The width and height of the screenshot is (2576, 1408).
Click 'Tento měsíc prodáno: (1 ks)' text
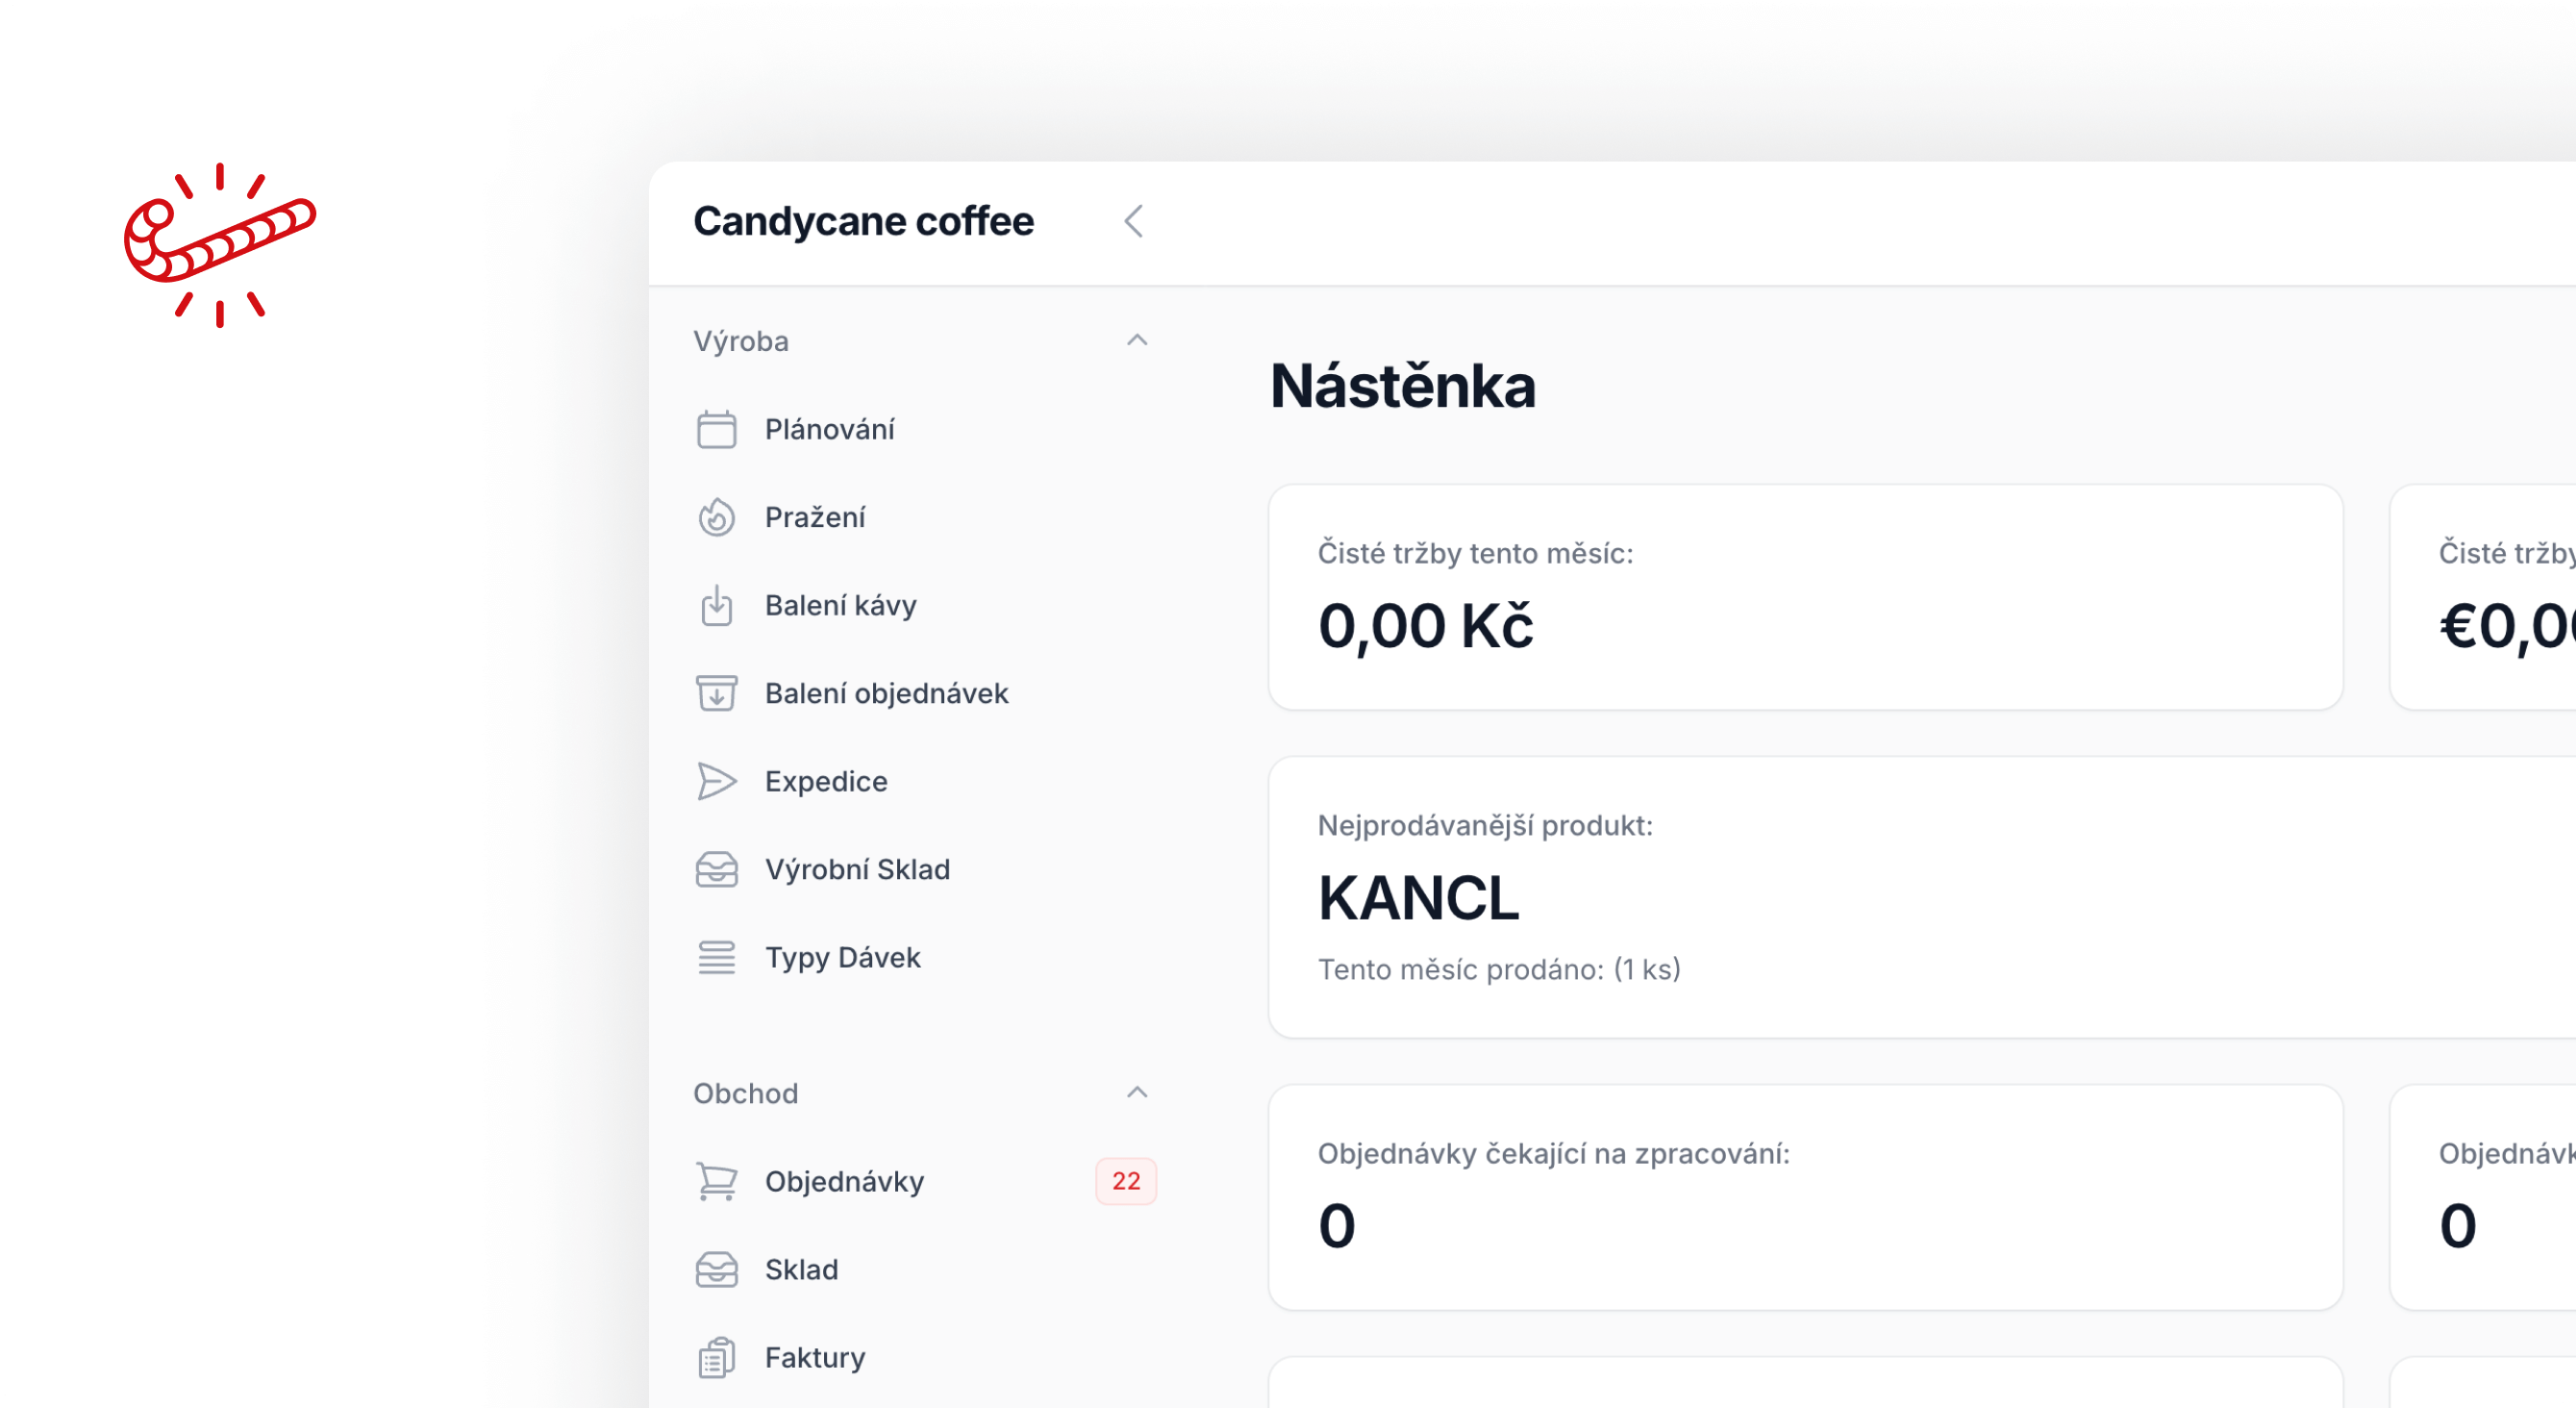1499,970
